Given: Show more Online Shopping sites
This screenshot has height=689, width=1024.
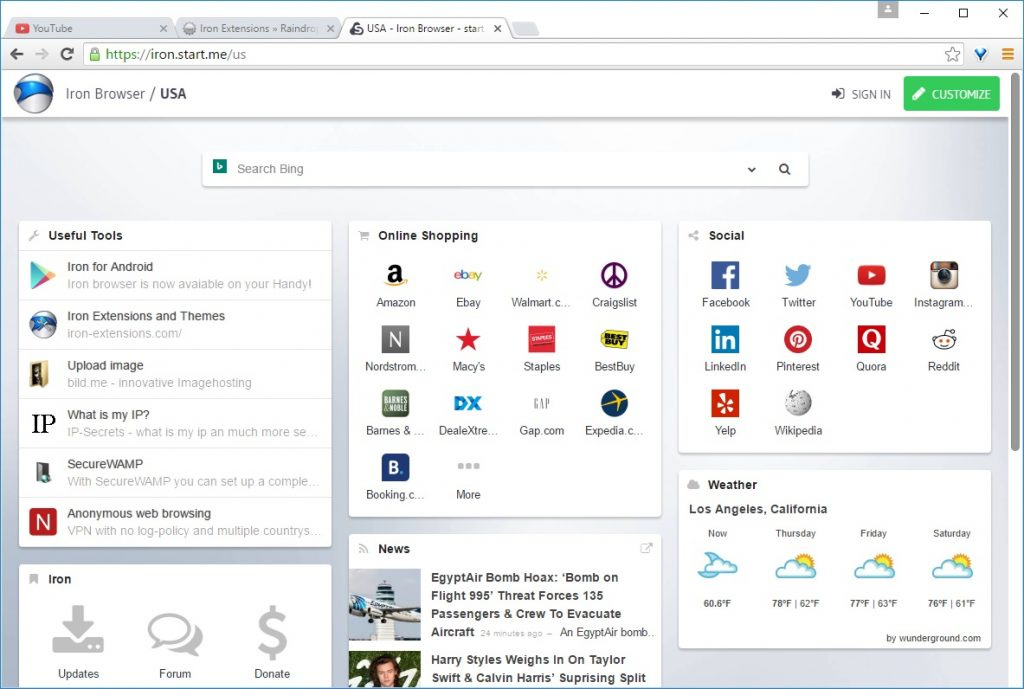Looking at the screenshot, I should 468,468.
